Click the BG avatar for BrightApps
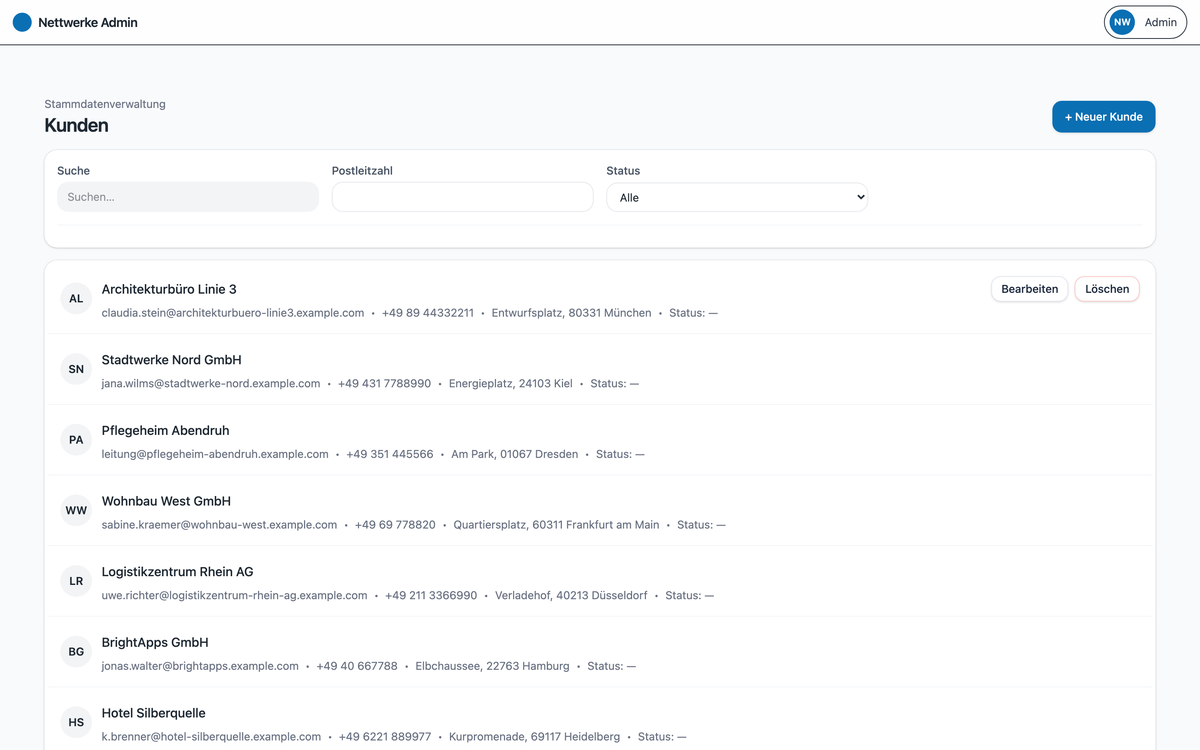Image resolution: width=1200 pixels, height=750 pixels. pos(76,652)
